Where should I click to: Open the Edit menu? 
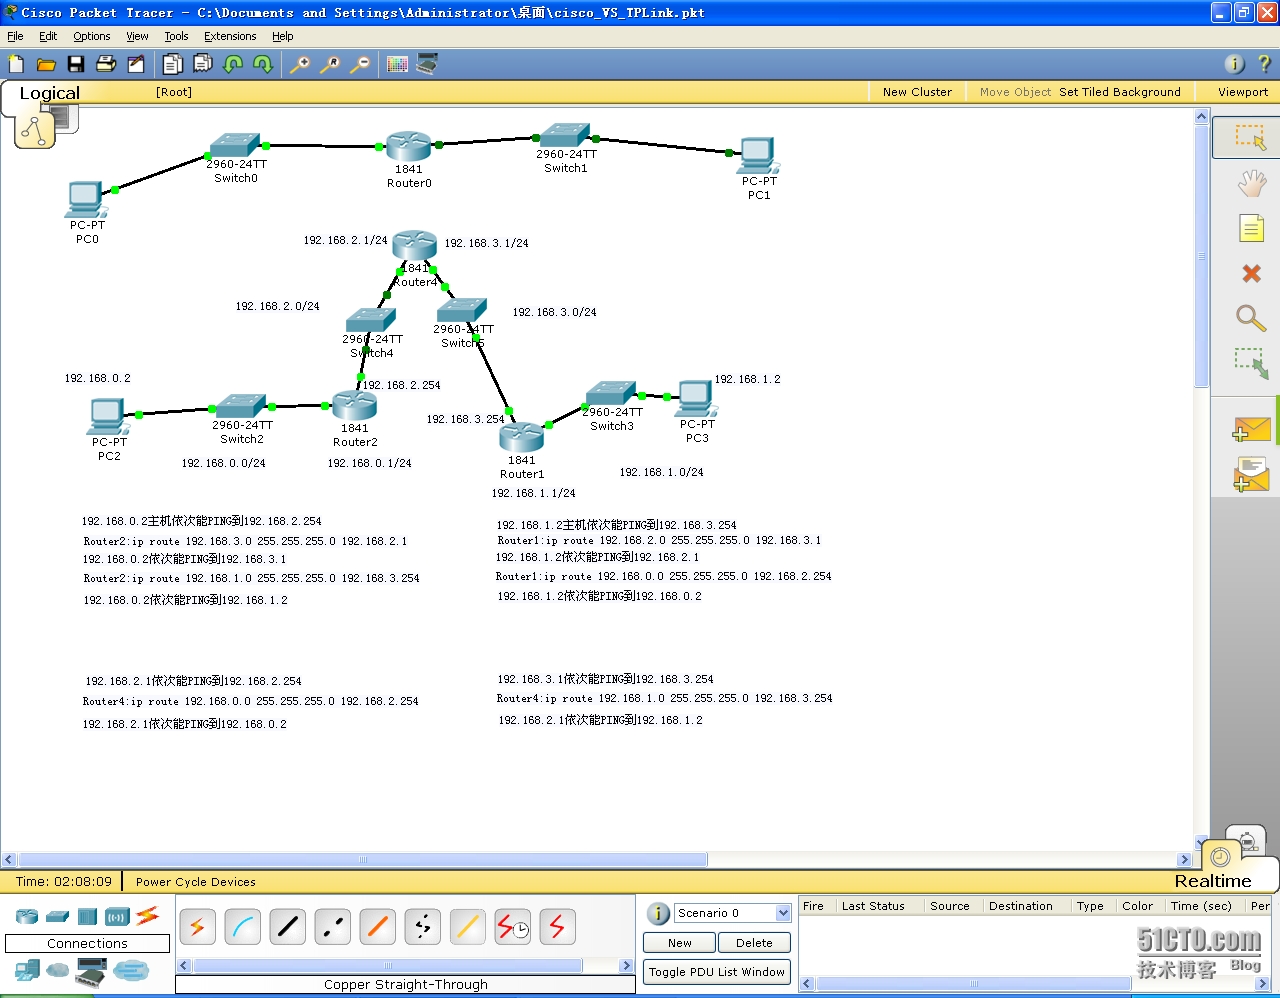point(48,36)
